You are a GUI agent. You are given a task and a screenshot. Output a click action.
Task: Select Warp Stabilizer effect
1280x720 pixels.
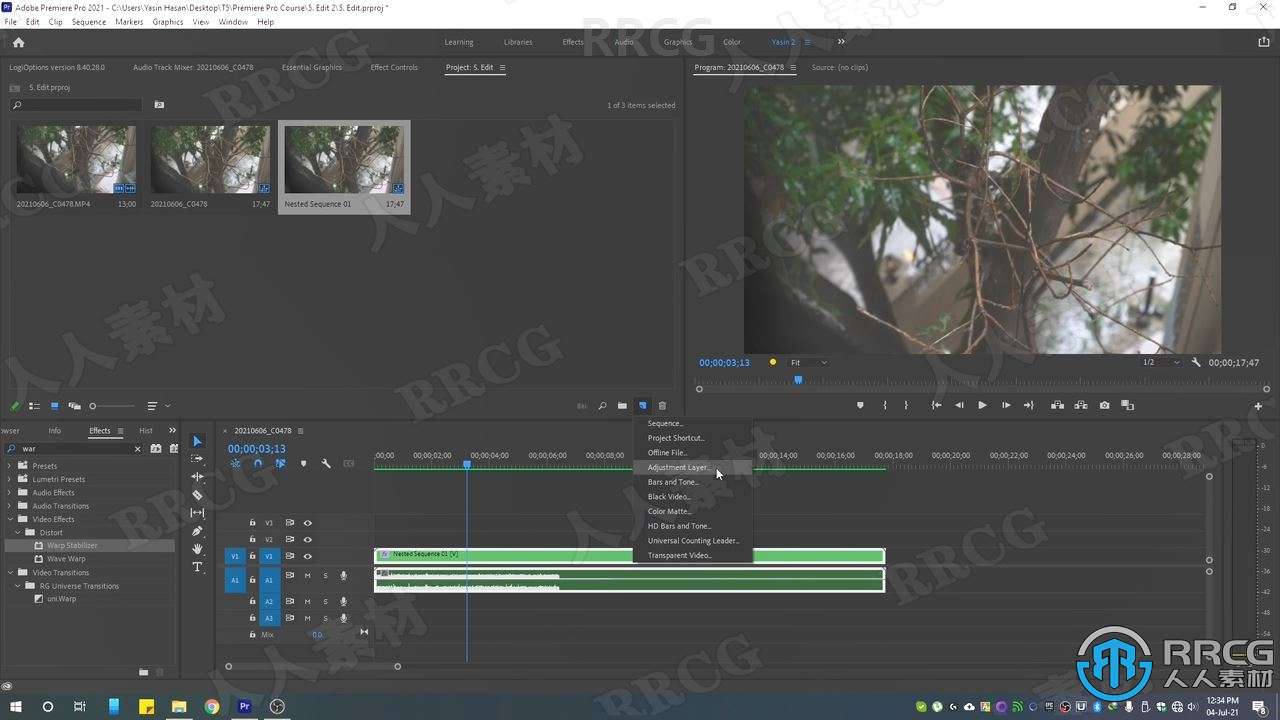pos(72,546)
